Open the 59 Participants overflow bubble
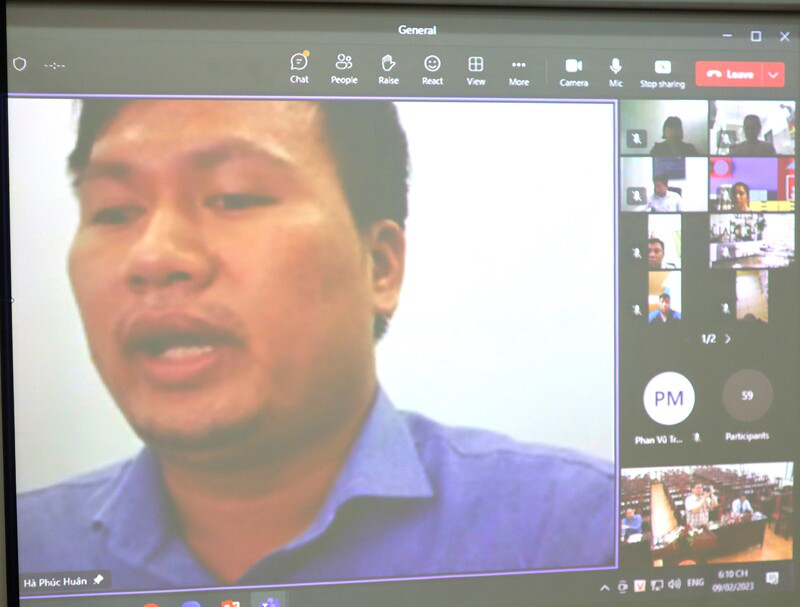 pyautogui.click(x=747, y=396)
